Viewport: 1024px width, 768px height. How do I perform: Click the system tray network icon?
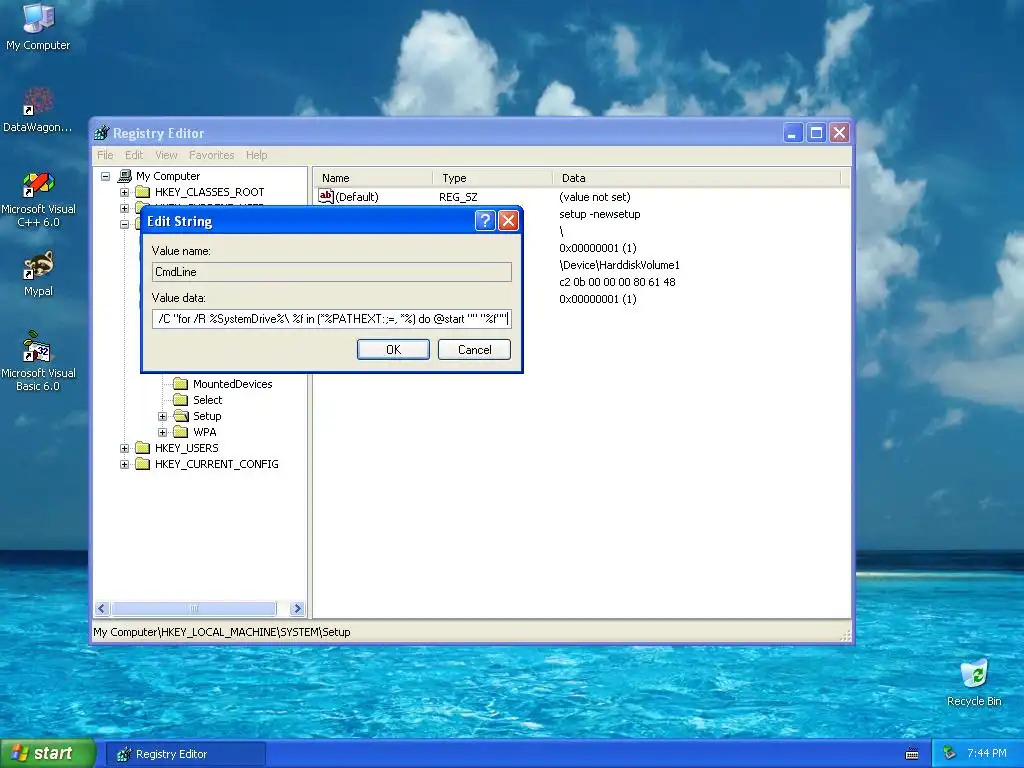(x=950, y=754)
